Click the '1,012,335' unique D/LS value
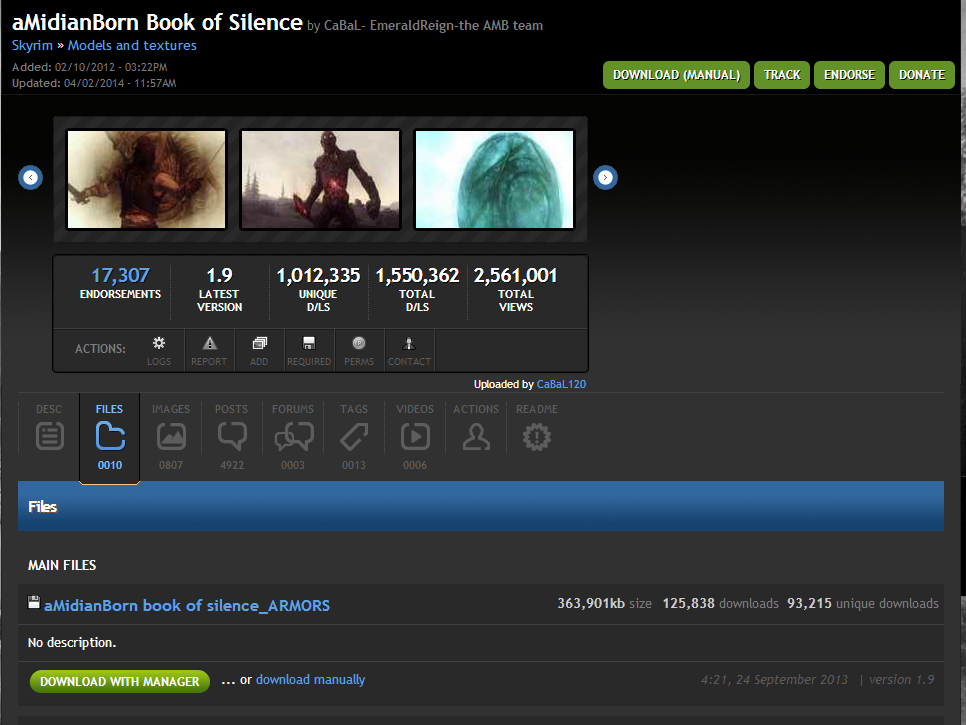Image resolution: width=966 pixels, height=725 pixels. pyautogui.click(x=318, y=275)
